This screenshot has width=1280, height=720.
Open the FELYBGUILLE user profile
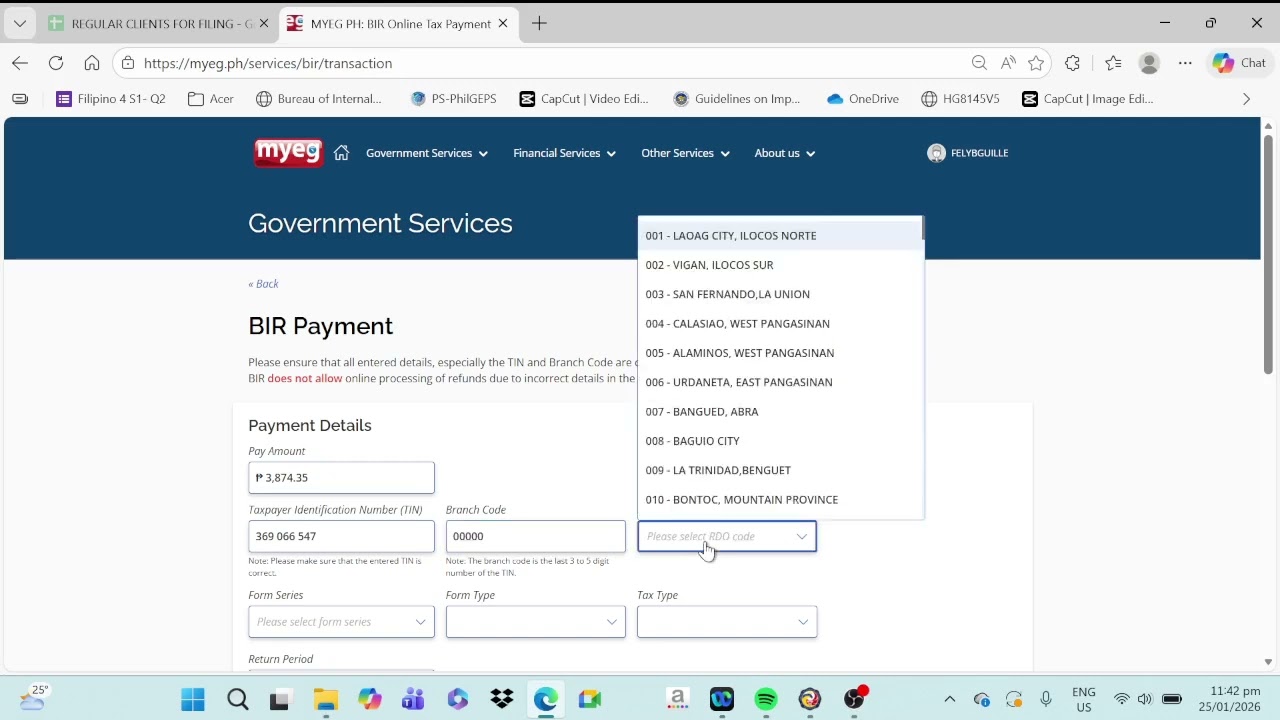click(968, 153)
